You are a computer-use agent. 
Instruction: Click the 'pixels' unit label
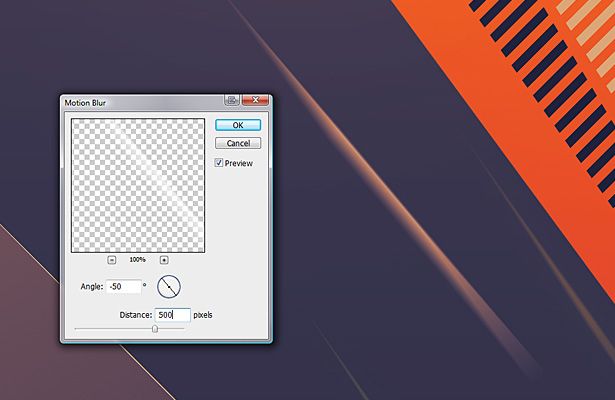pyautogui.click(x=203, y=315)
